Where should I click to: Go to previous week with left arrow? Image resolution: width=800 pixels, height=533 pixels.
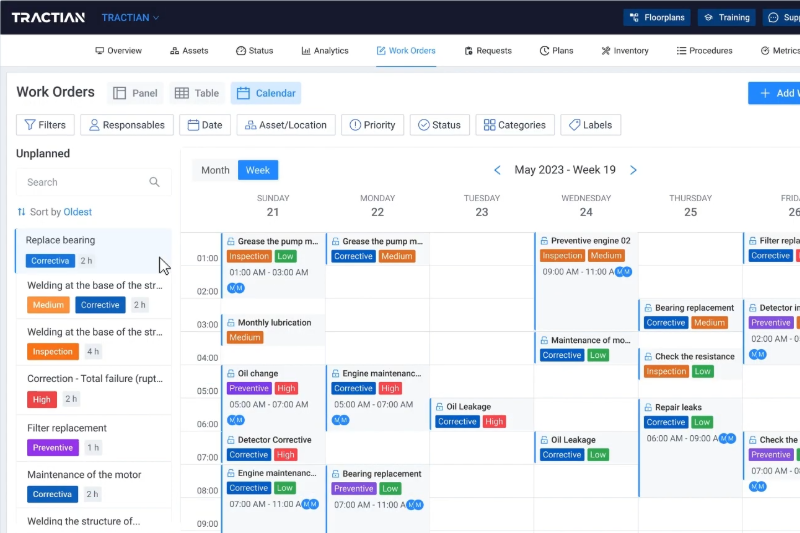coord(497,170)
